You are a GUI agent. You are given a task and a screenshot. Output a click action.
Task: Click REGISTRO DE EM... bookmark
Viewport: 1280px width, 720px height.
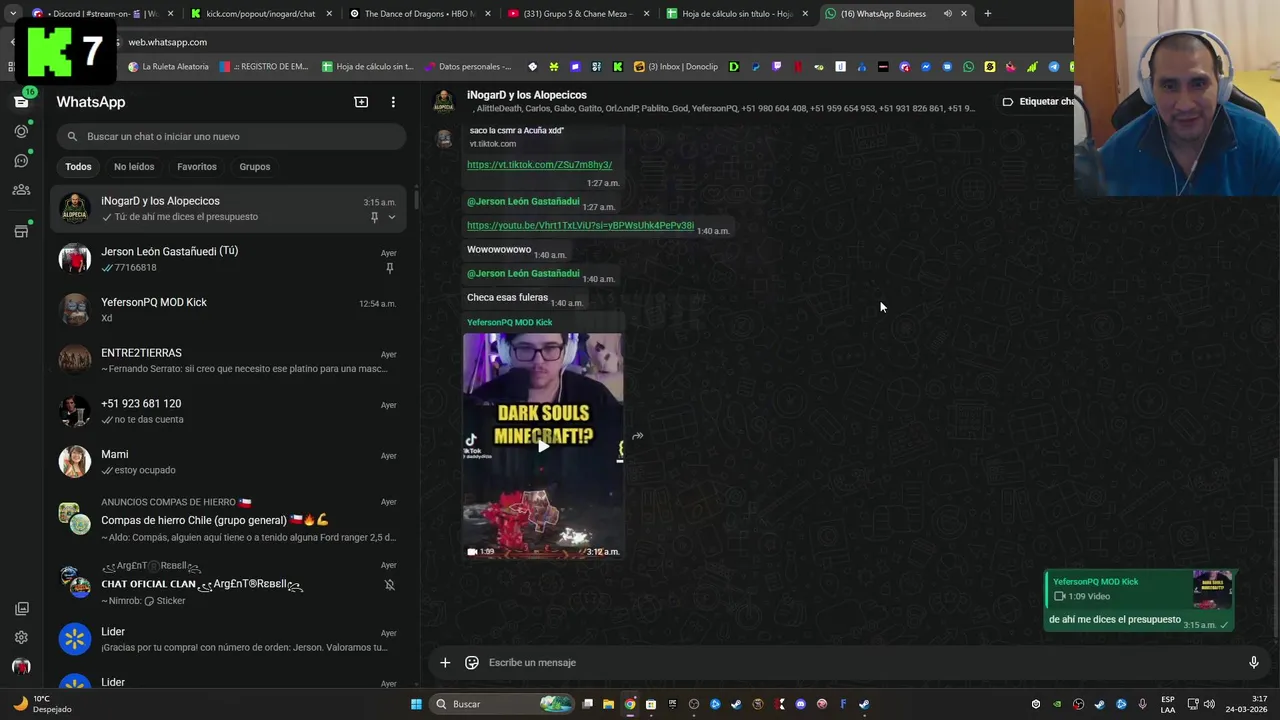264,67
